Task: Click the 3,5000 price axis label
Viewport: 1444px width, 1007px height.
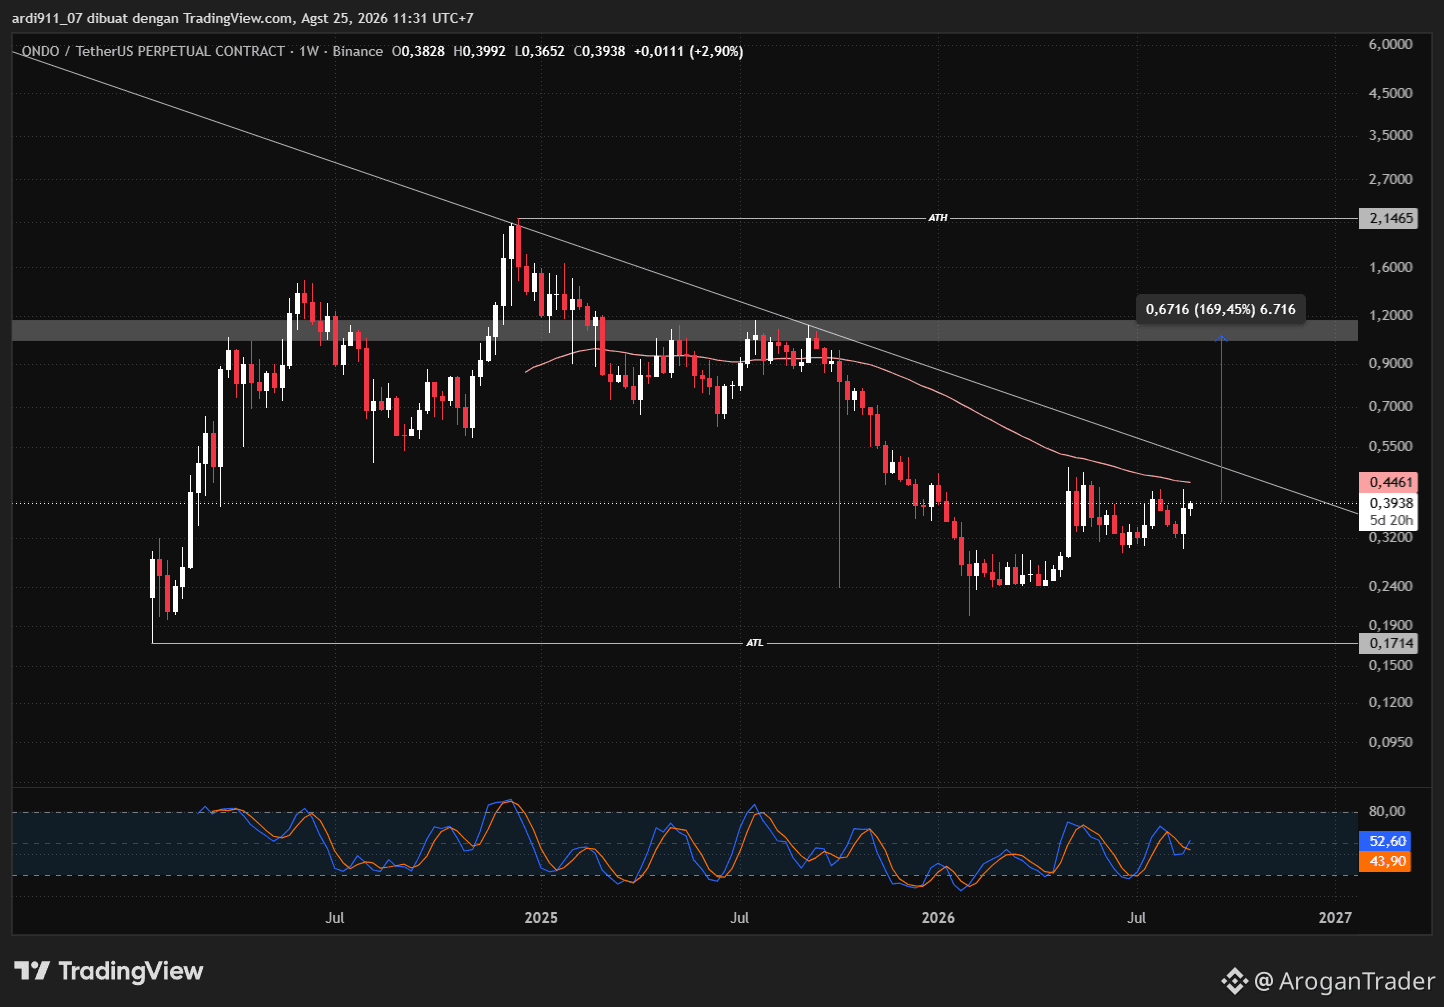Action: click(1391, 135)
